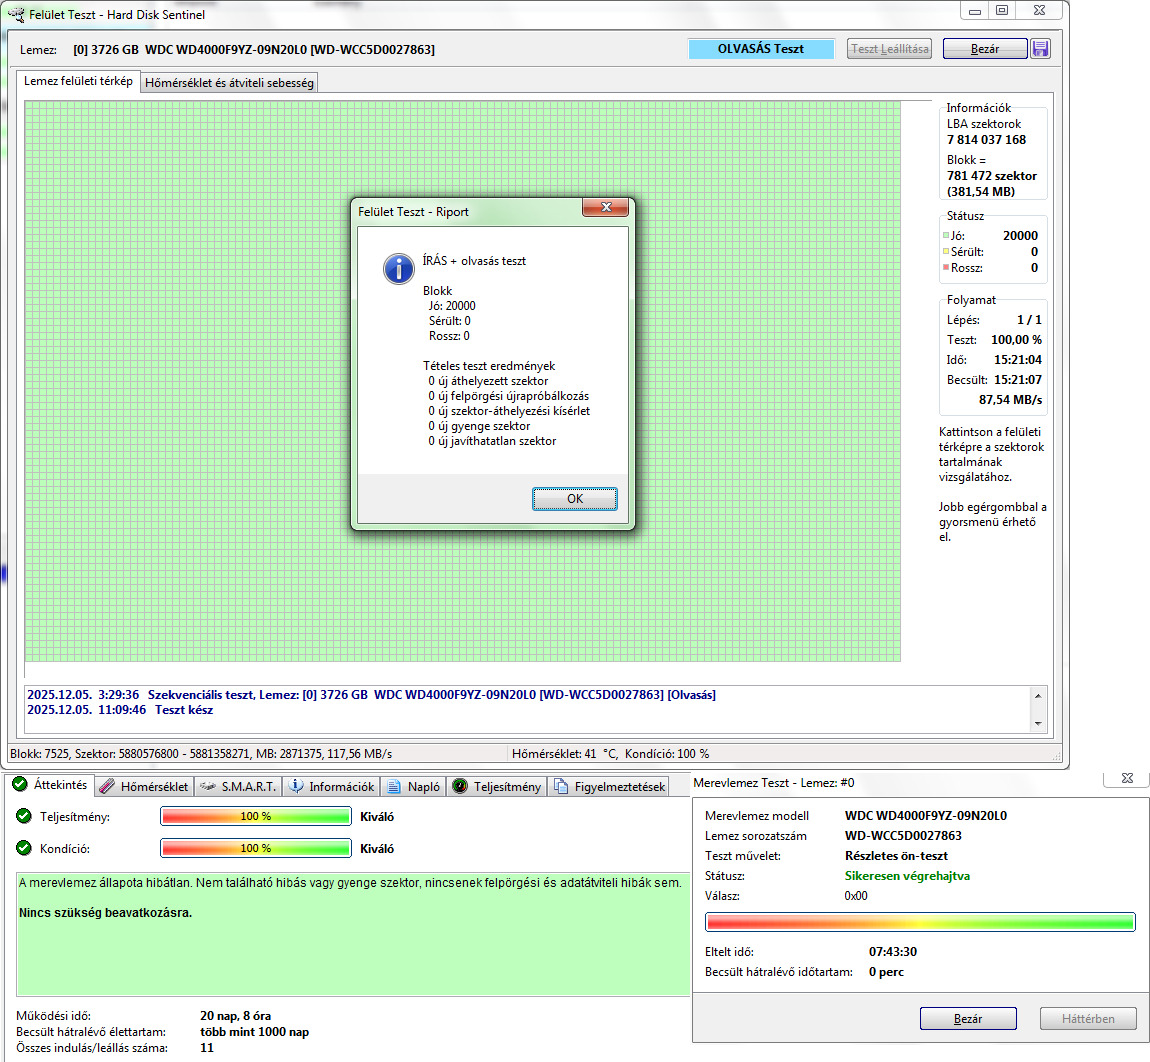Viewport: 1150px width, 1062px height.
Task: Open the Információk tab
Action: point(332,786)
